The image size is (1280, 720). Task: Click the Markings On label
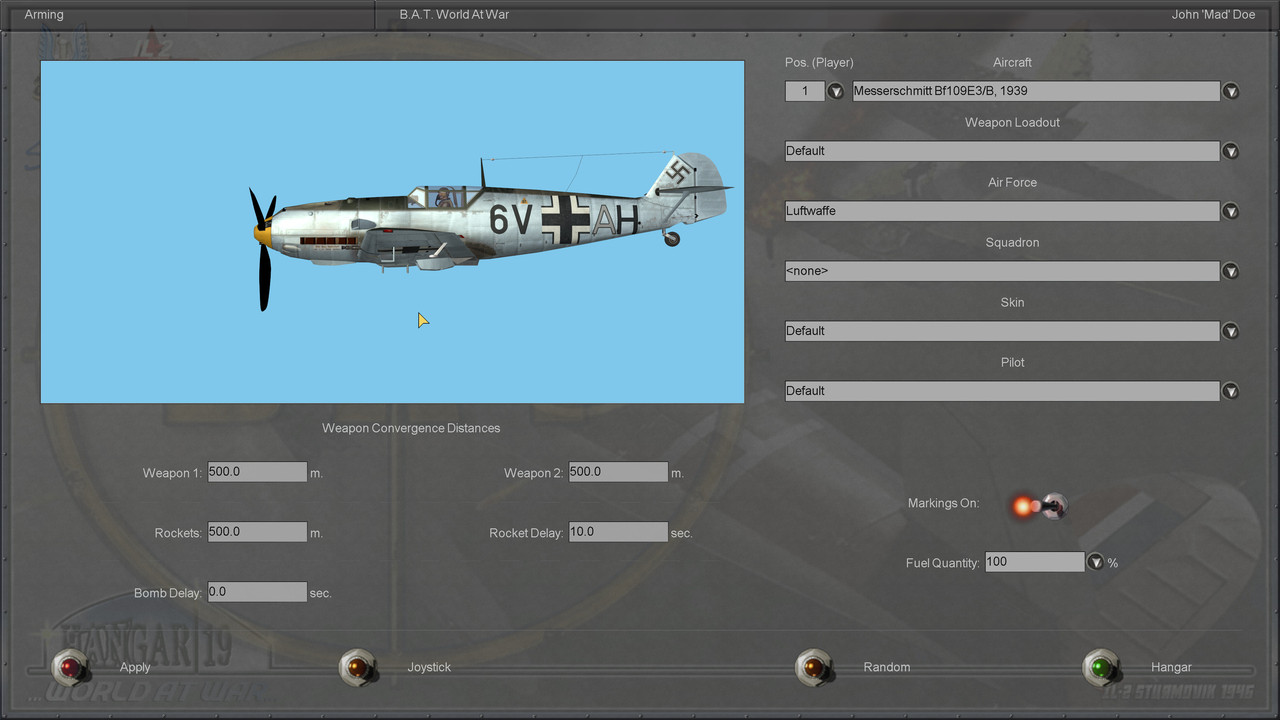coord(943,503)
